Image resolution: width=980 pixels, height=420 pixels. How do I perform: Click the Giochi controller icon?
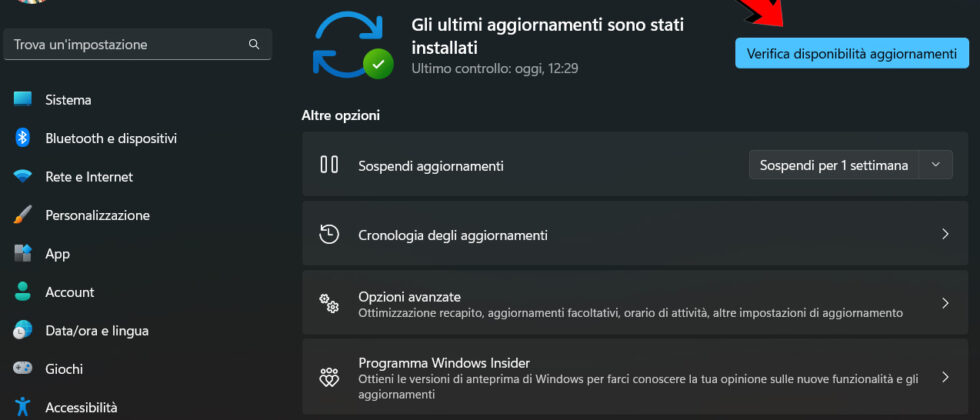tap(22, 369)
